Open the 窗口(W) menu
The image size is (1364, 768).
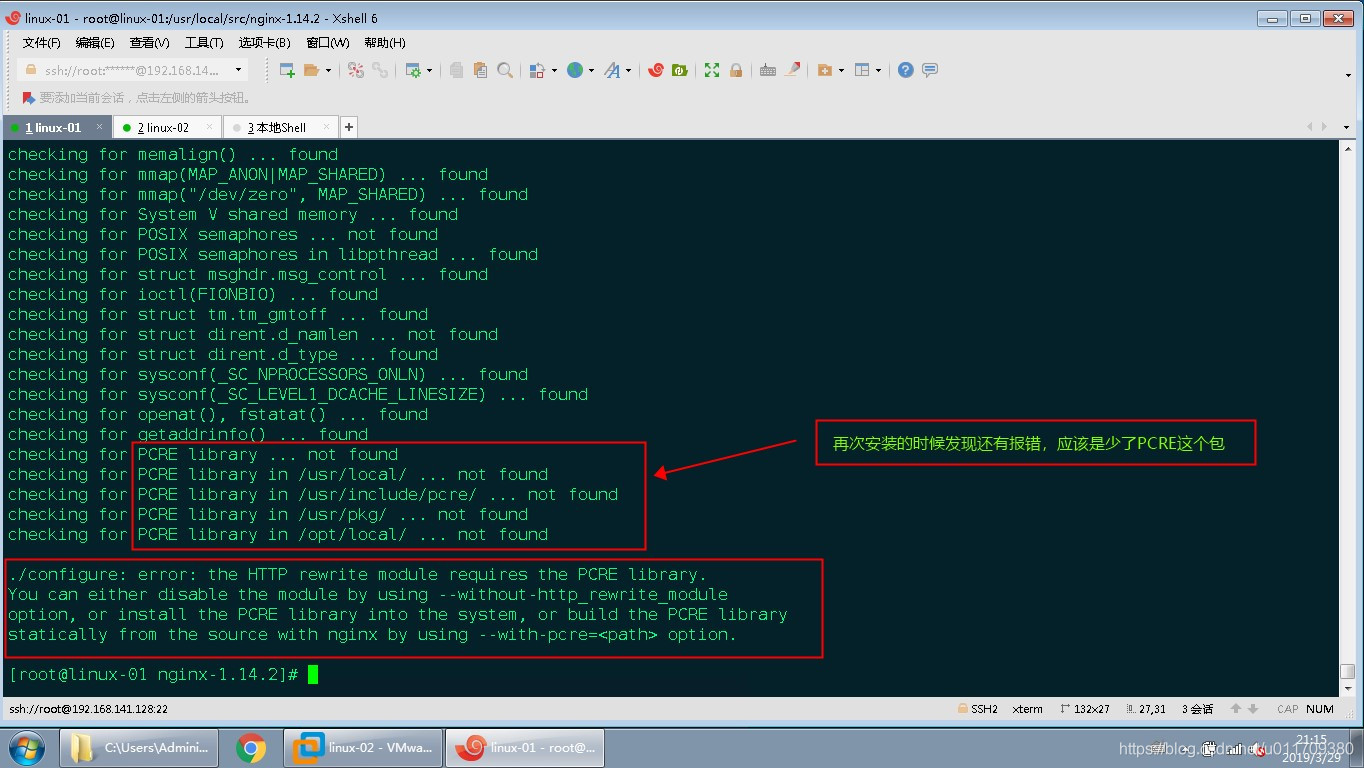click(328, 43)
